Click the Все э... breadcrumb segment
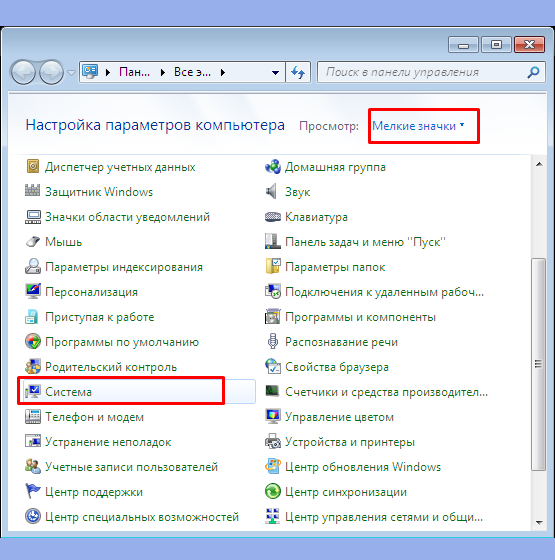 click(x=192, y=72)
